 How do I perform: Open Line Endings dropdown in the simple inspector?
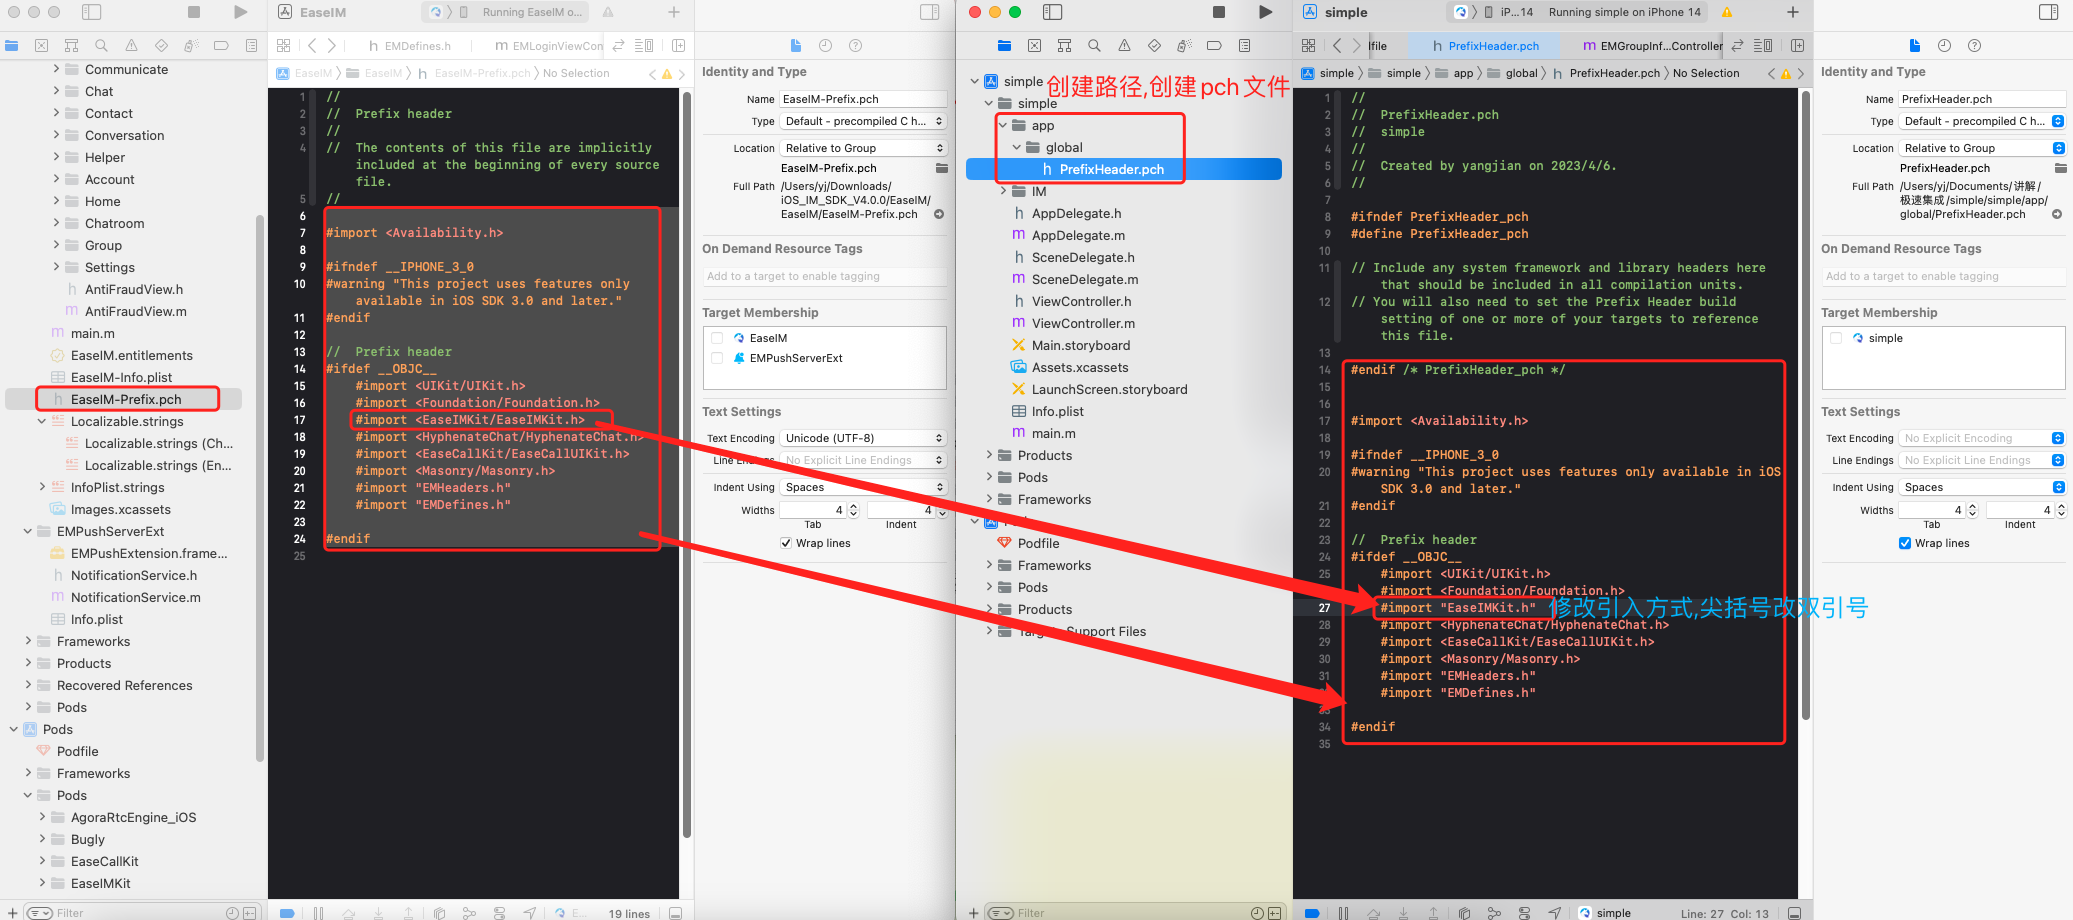click(1982, 460)
